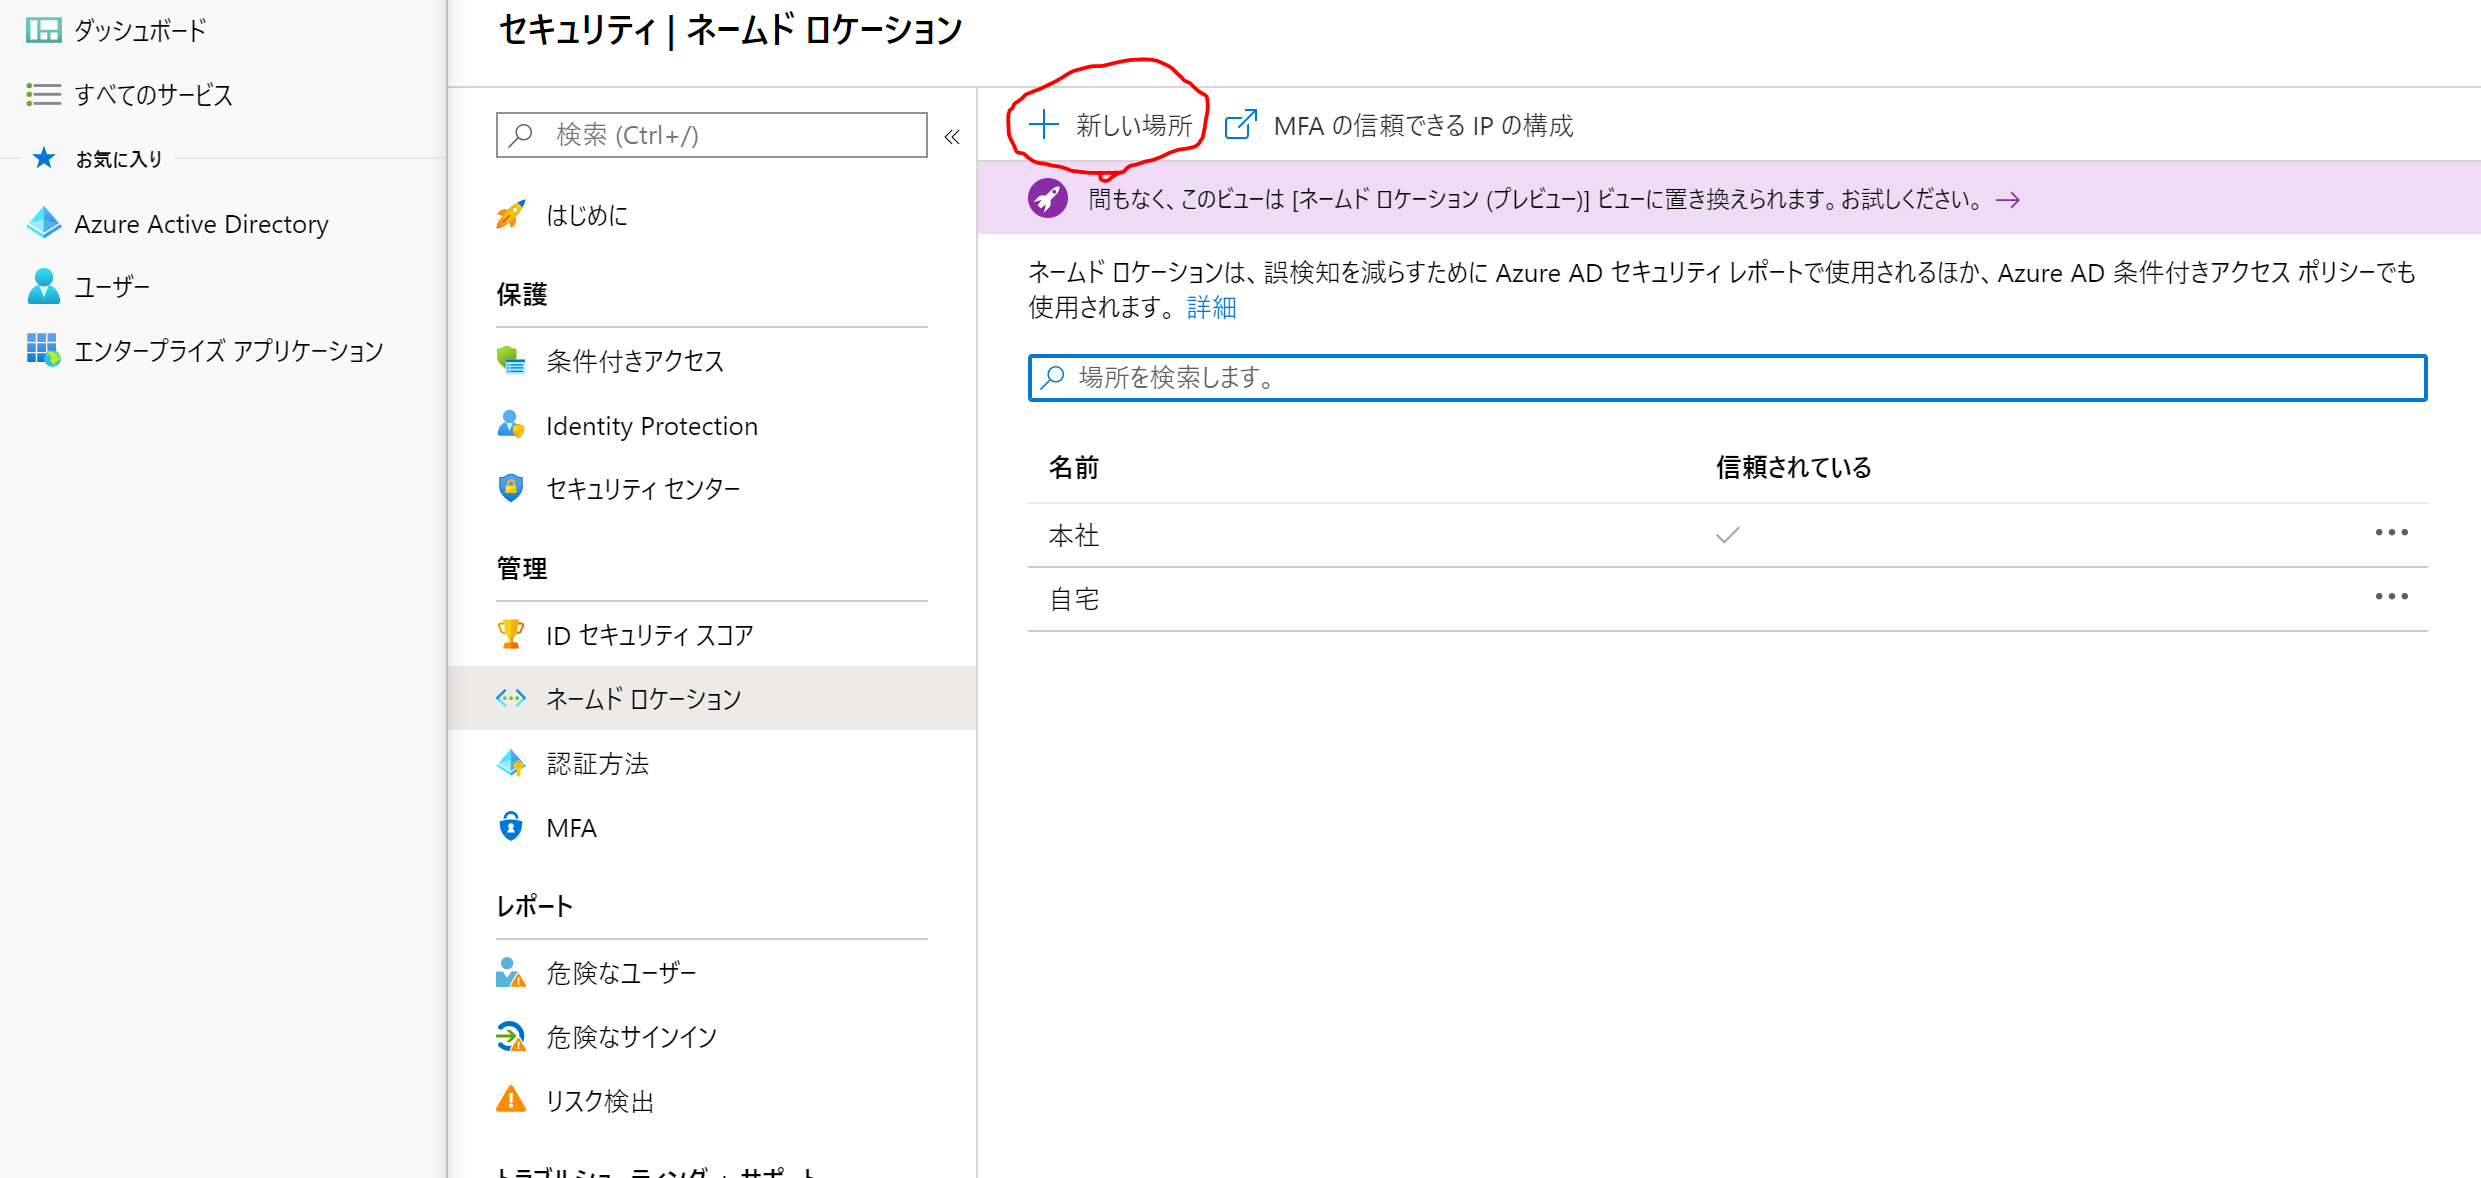Open エンタープライズ アプリケーション icon in sidebar

[x=43, y=350]
